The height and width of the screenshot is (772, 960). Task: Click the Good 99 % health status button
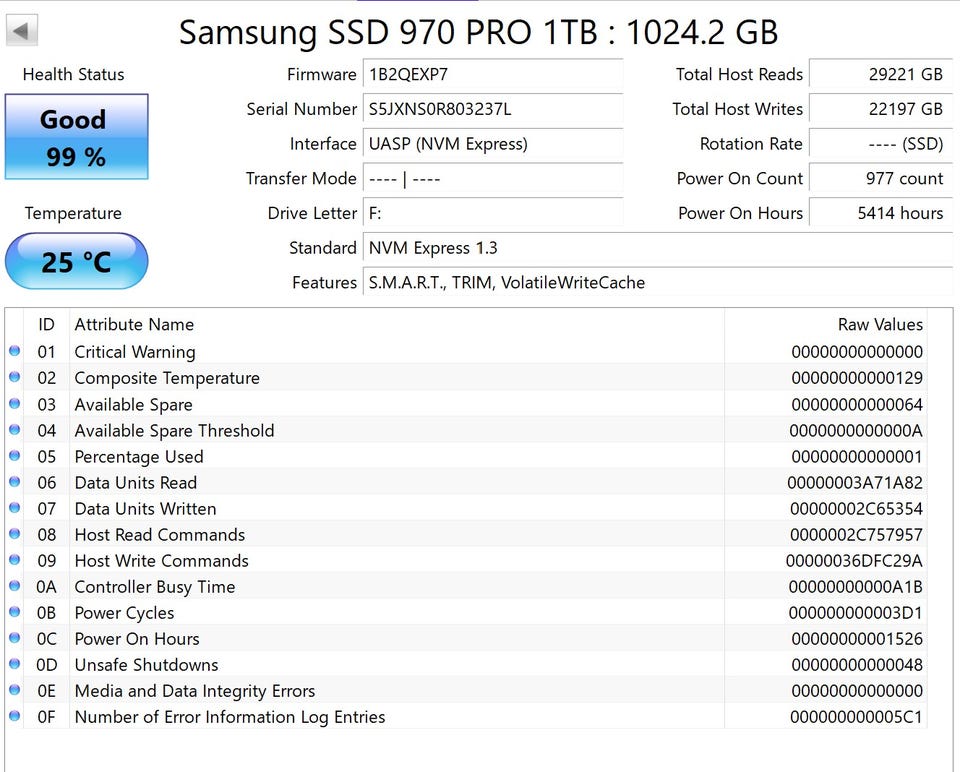(x=77, y=137)
